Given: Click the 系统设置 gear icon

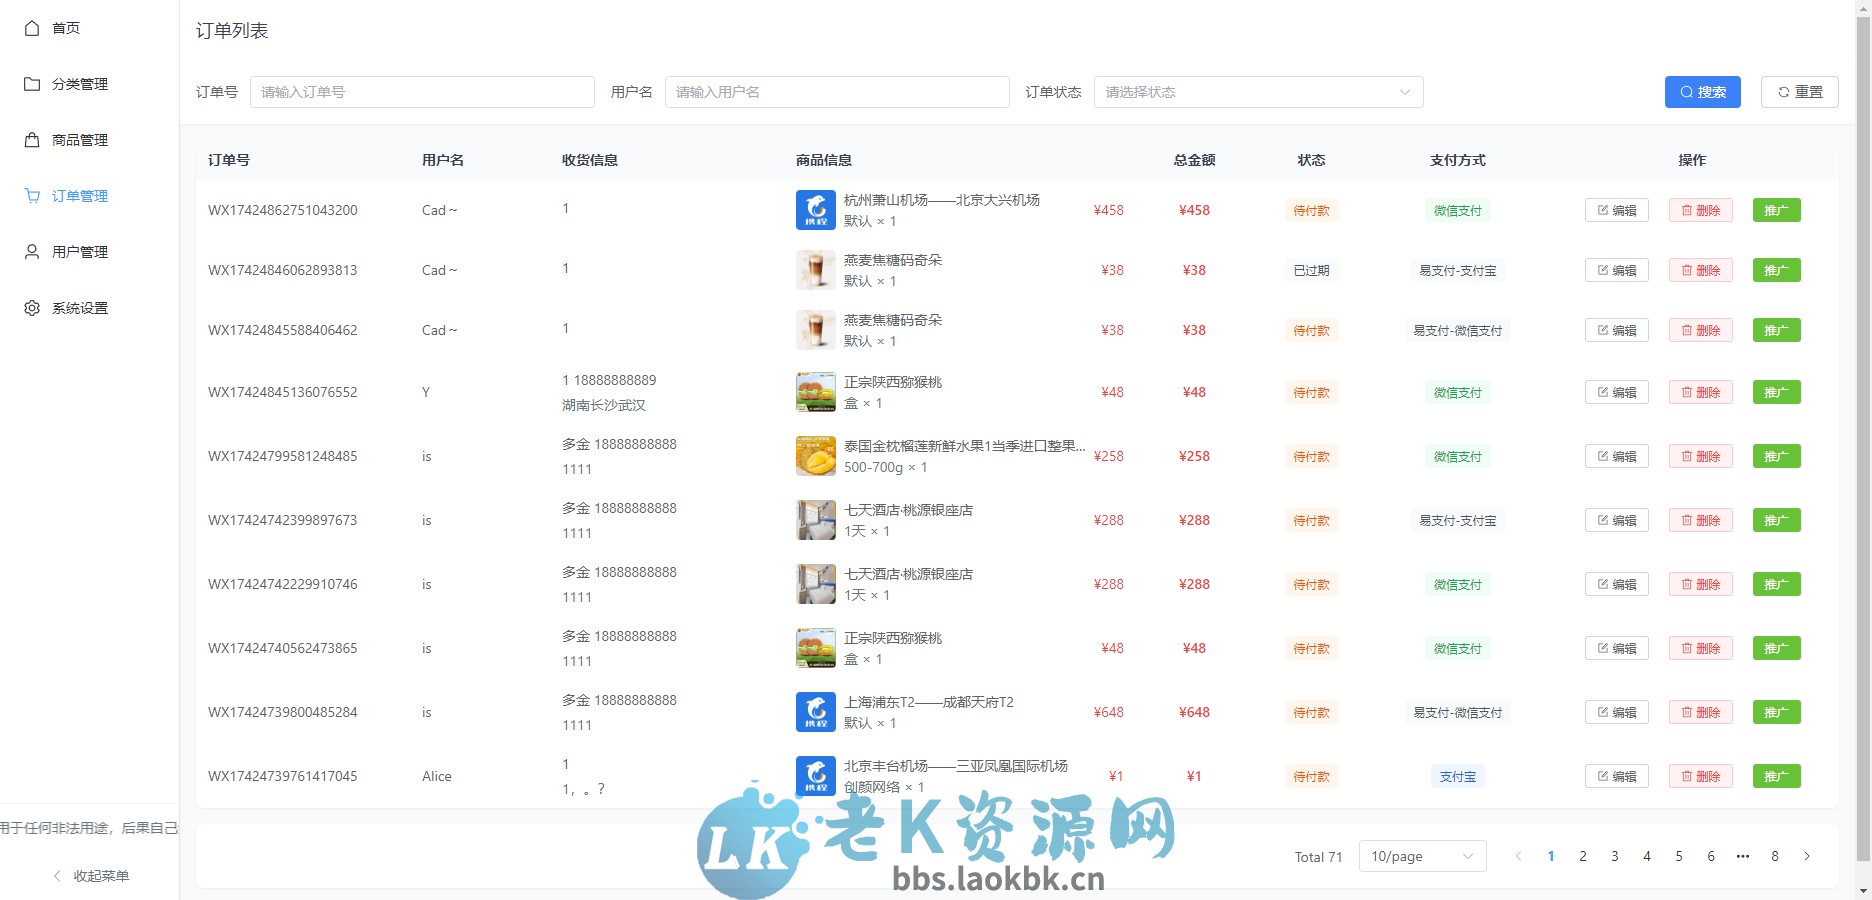Looking at the screenshot, I should 31,308.
